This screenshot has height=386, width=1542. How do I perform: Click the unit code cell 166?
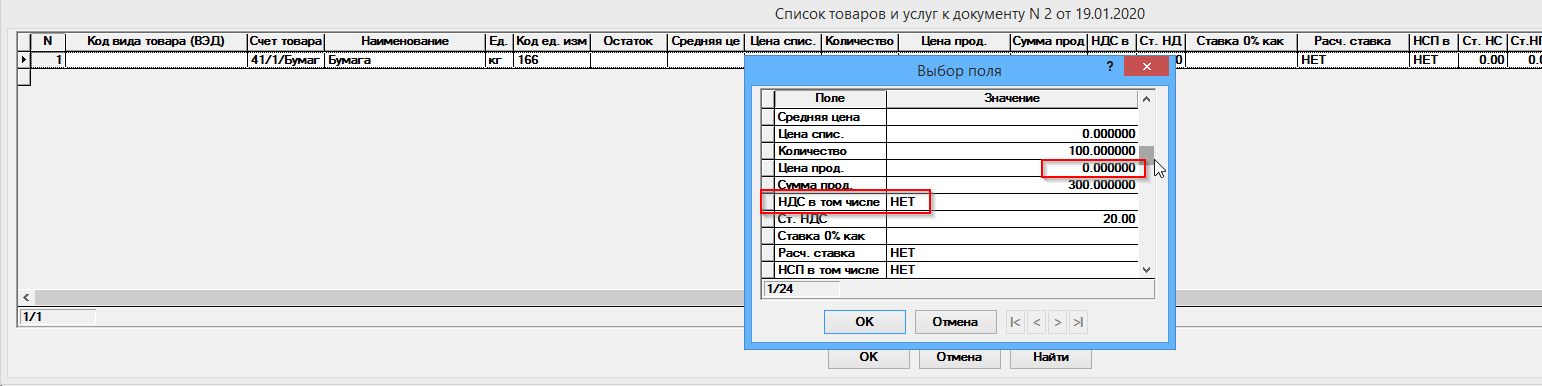pos(551,60)
